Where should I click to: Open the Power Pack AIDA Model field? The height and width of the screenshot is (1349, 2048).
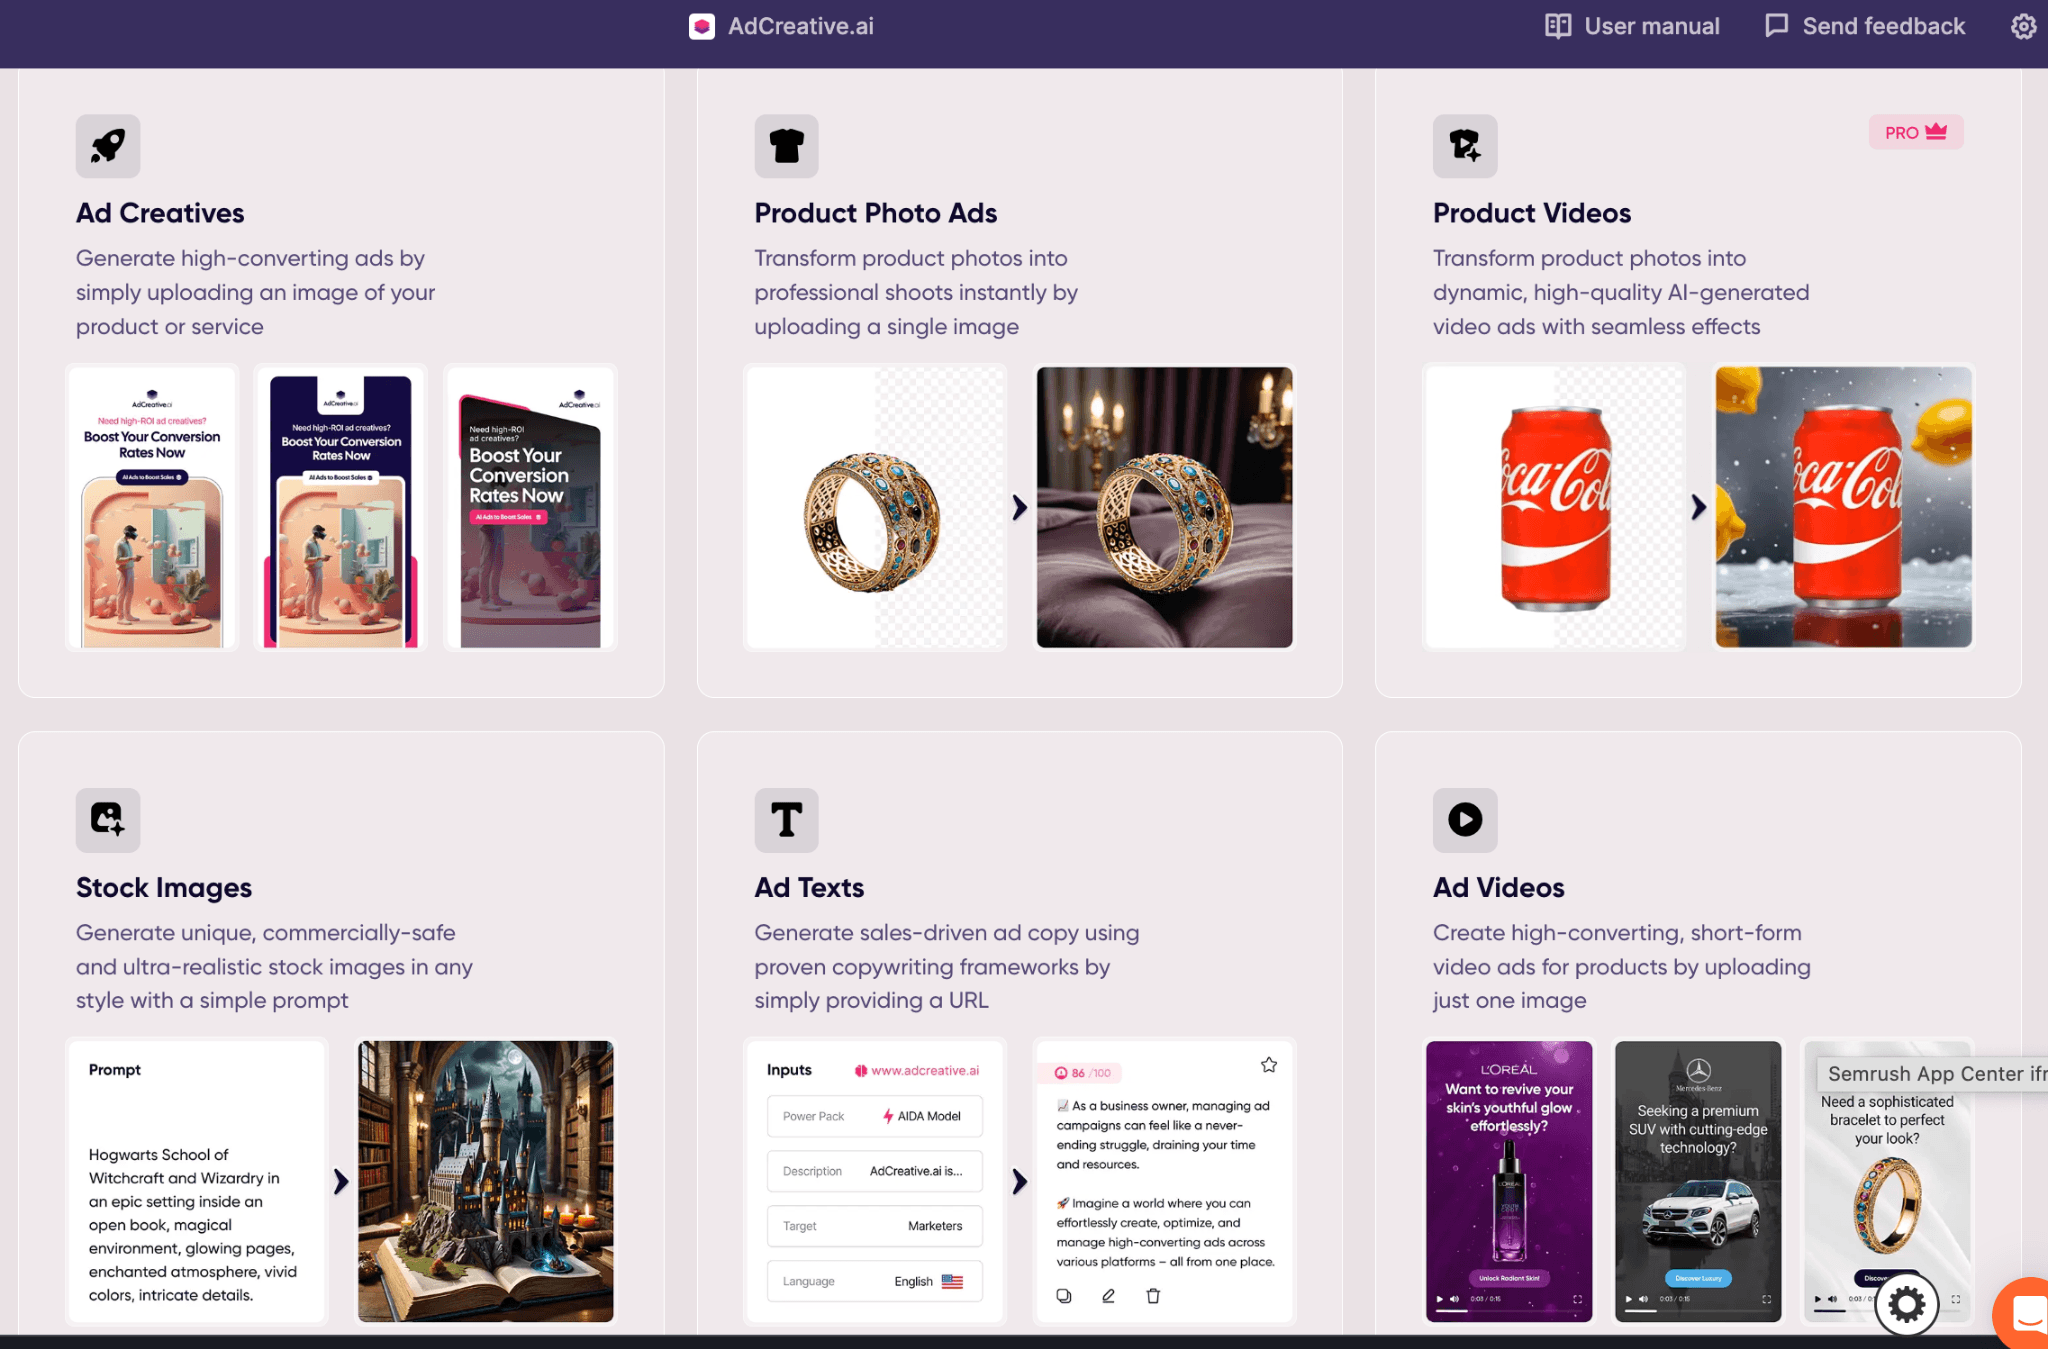874,1116
